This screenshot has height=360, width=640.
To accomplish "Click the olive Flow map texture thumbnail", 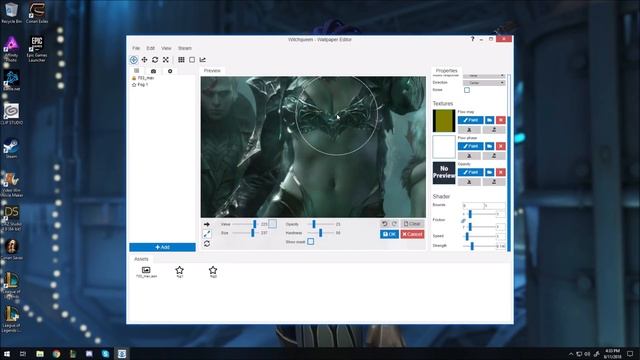I will (444, 121).
